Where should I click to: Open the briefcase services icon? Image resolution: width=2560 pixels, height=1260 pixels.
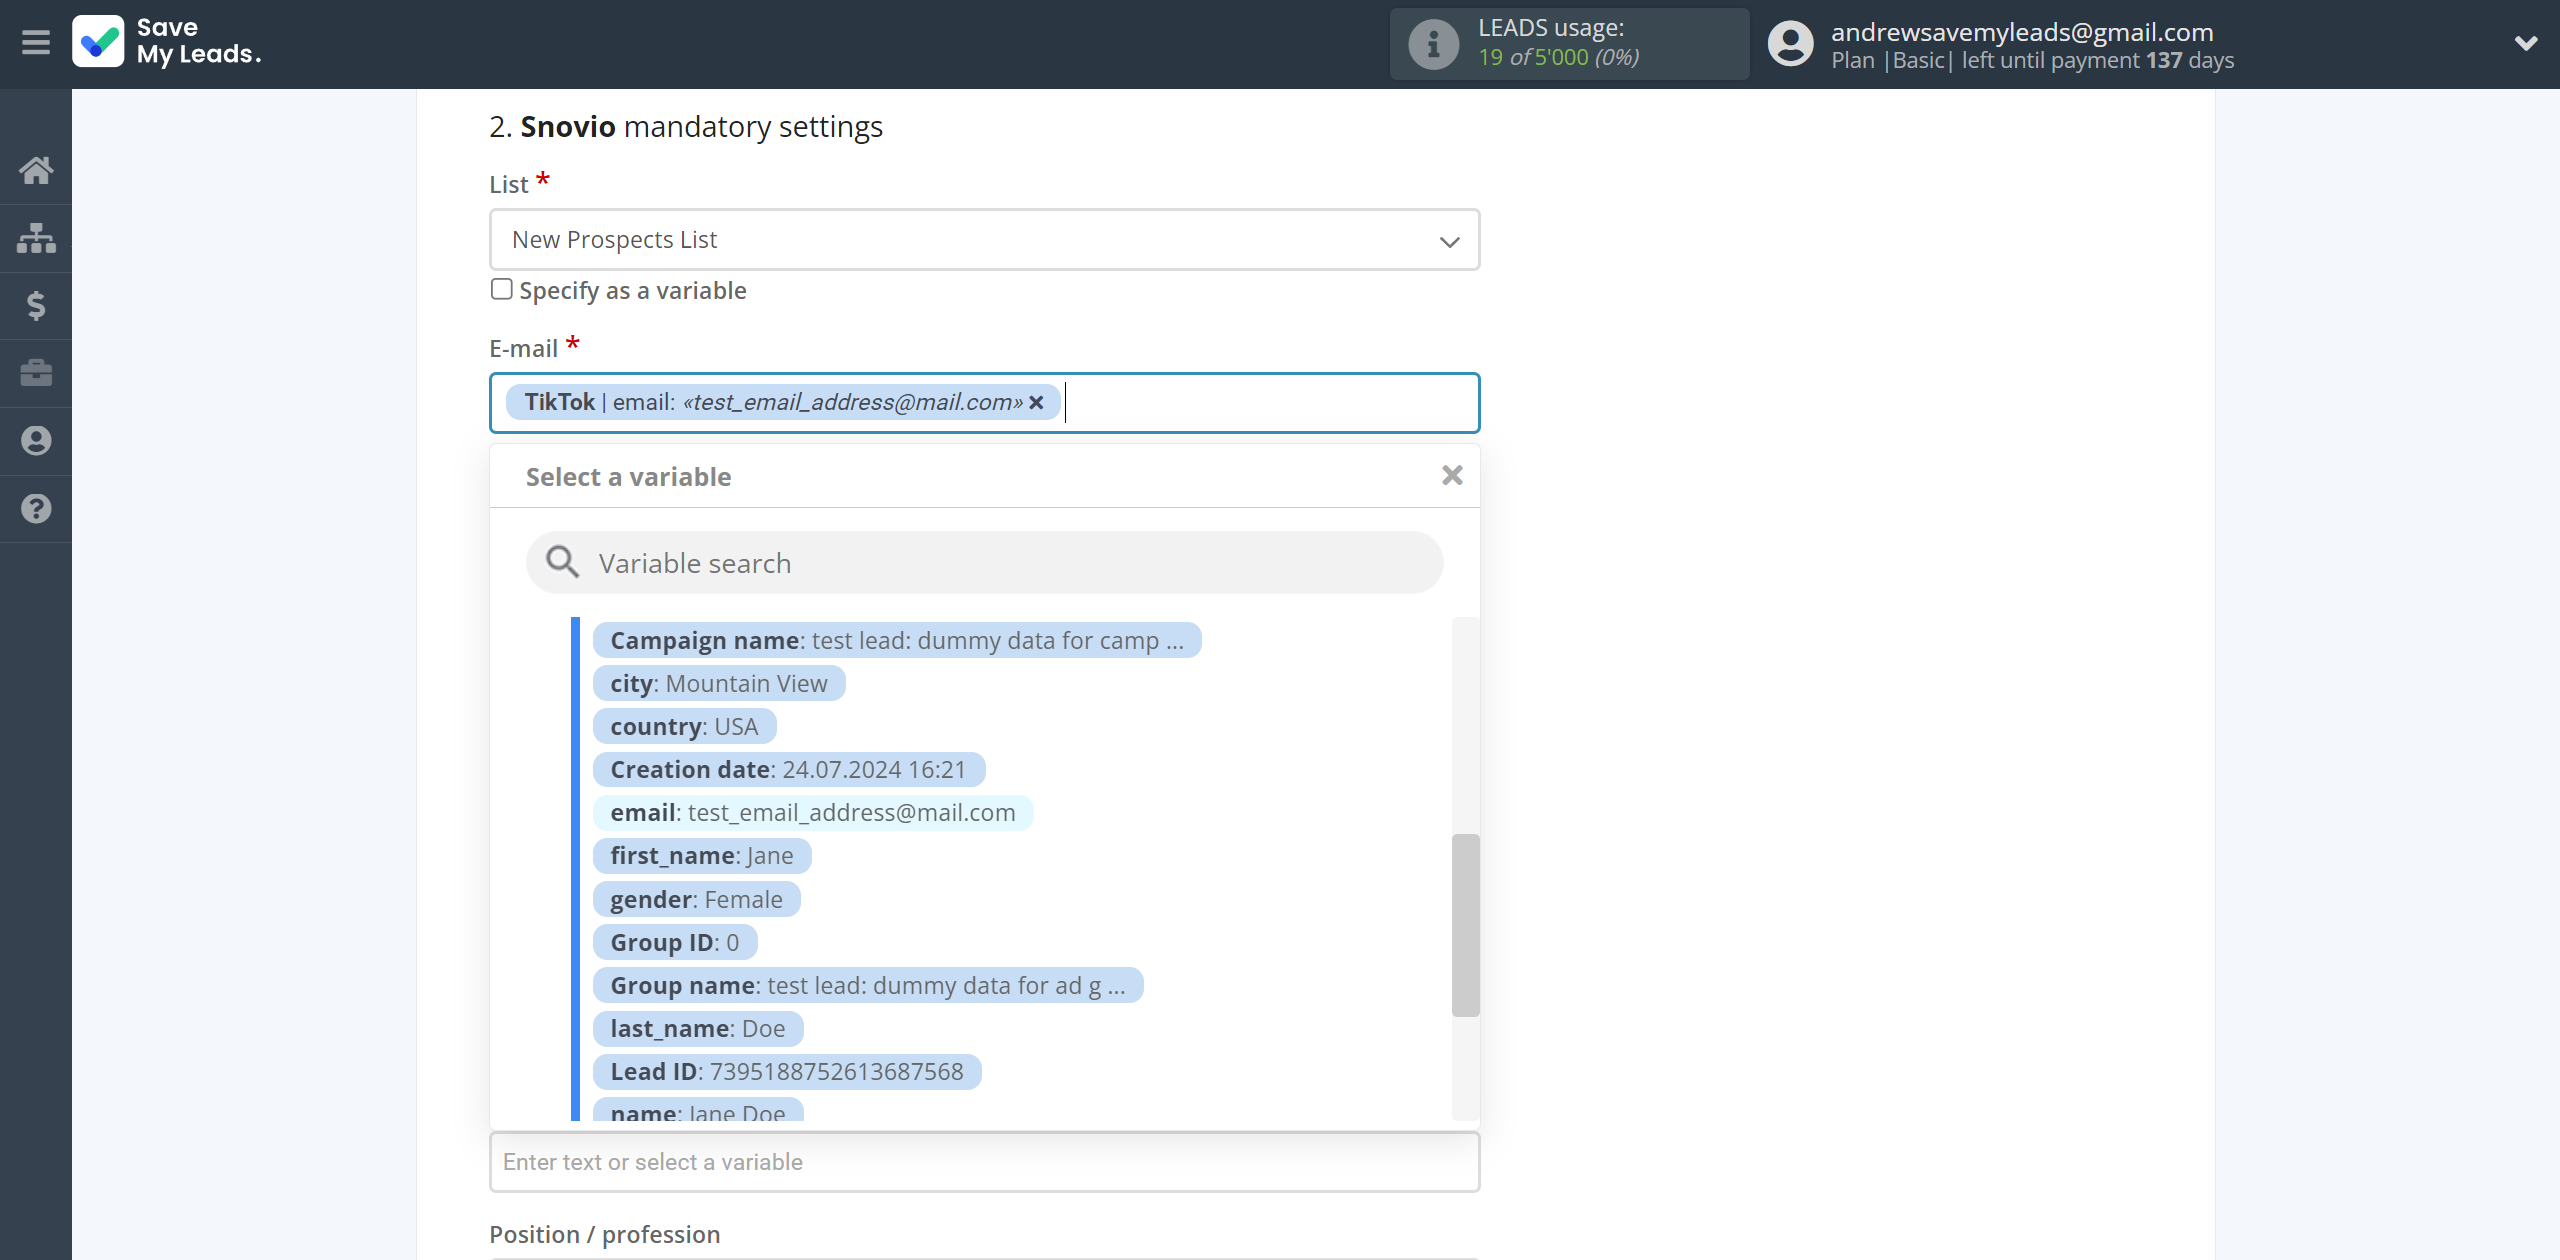pos(36,373)
